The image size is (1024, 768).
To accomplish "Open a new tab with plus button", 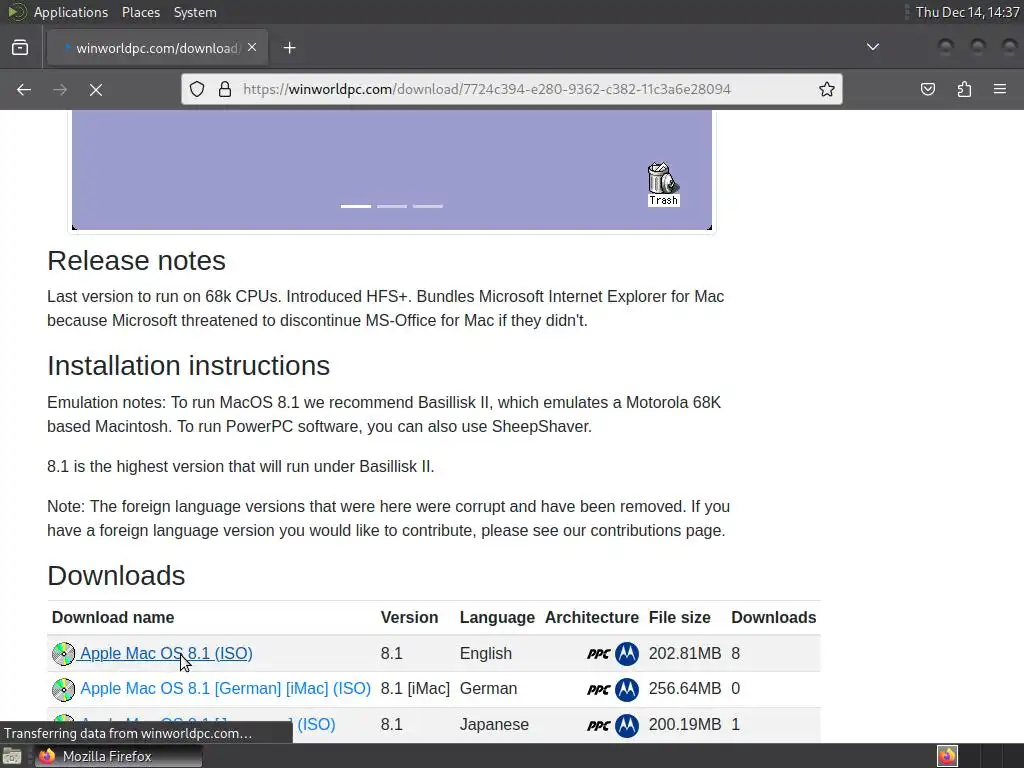I will [x=289, y=48].
